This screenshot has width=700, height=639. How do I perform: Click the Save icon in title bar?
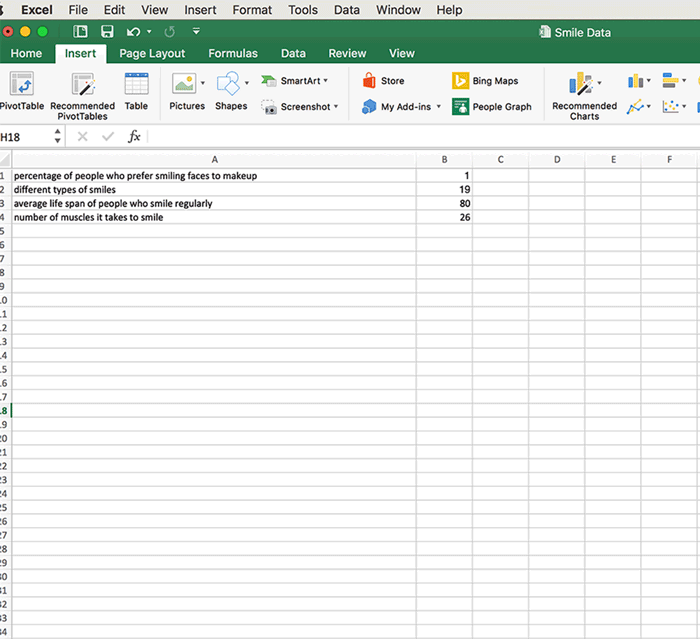pos(107,31)
